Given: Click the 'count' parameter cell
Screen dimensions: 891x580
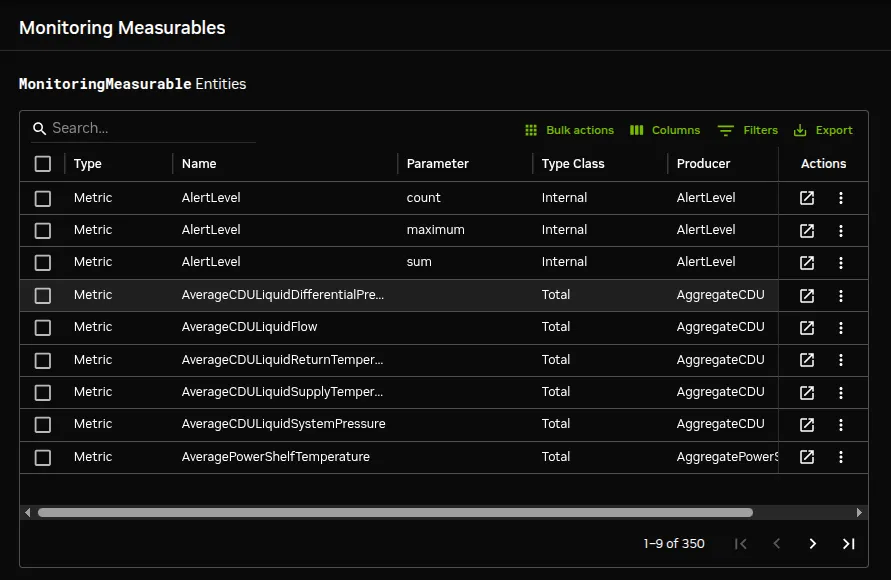Looking at the screenshot, I should [x=423, y=198].
